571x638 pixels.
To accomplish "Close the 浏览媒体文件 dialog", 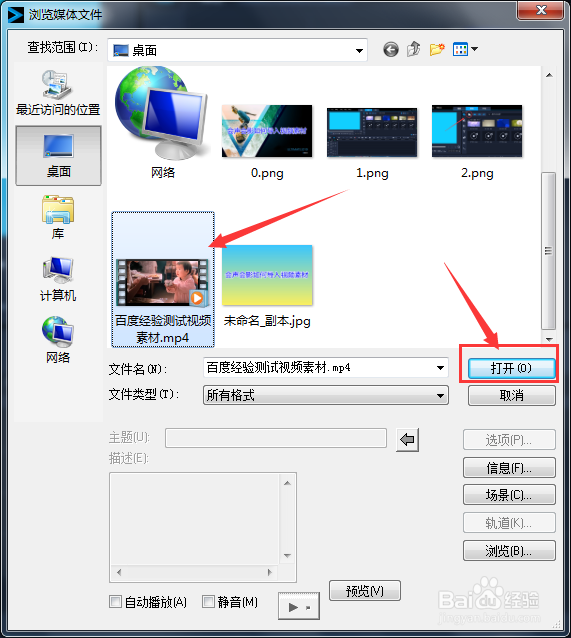I will [540, 10].
